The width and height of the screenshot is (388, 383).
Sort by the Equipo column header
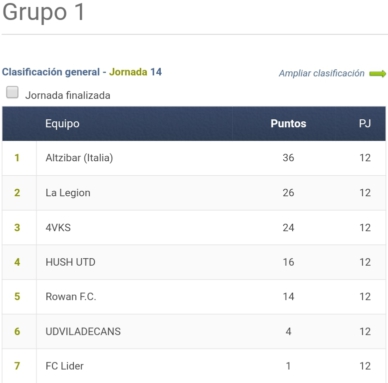coord(62,124)
